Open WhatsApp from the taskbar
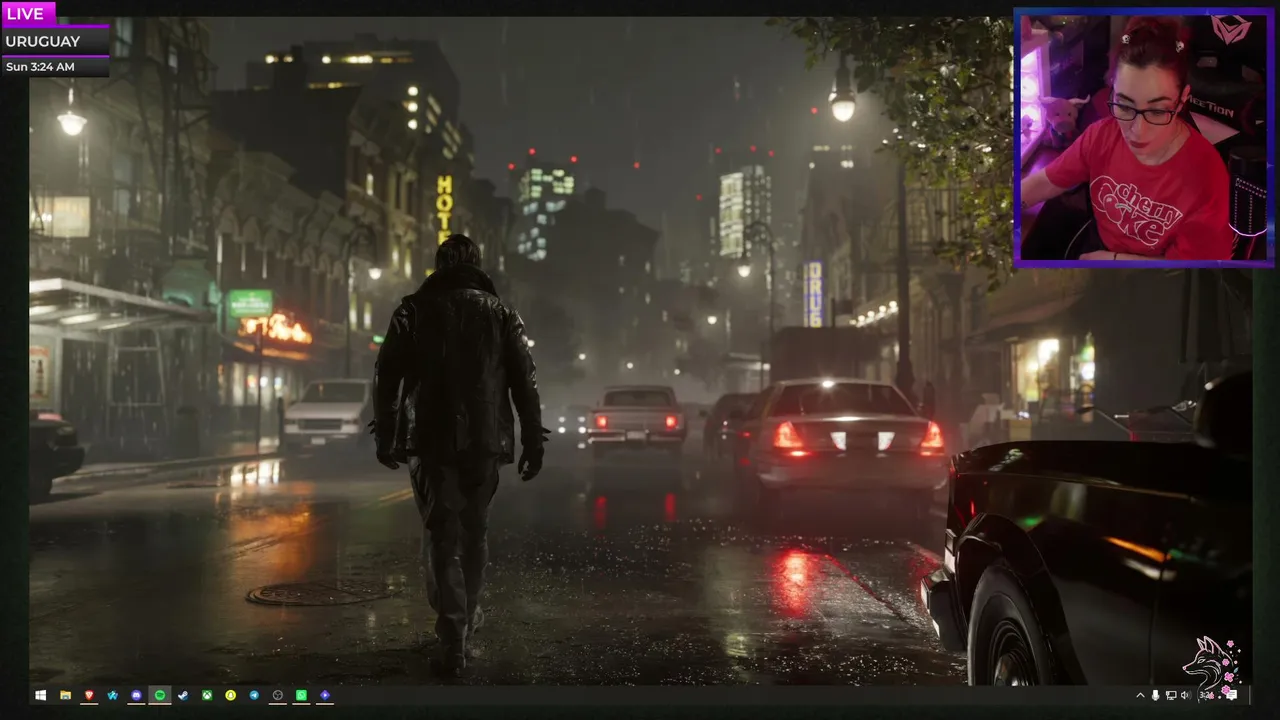The height and width of the screenshot is (720, 1280). coord(301,695)
